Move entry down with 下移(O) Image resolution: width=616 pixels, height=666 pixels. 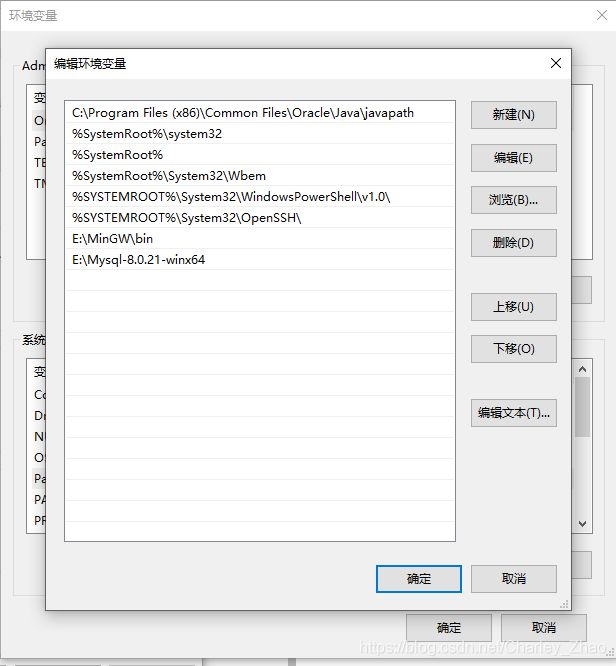[x=514, y=349]
